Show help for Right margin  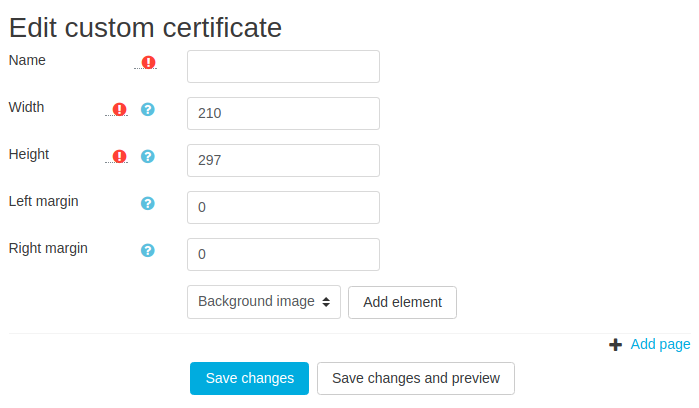[x=148, y=250]
